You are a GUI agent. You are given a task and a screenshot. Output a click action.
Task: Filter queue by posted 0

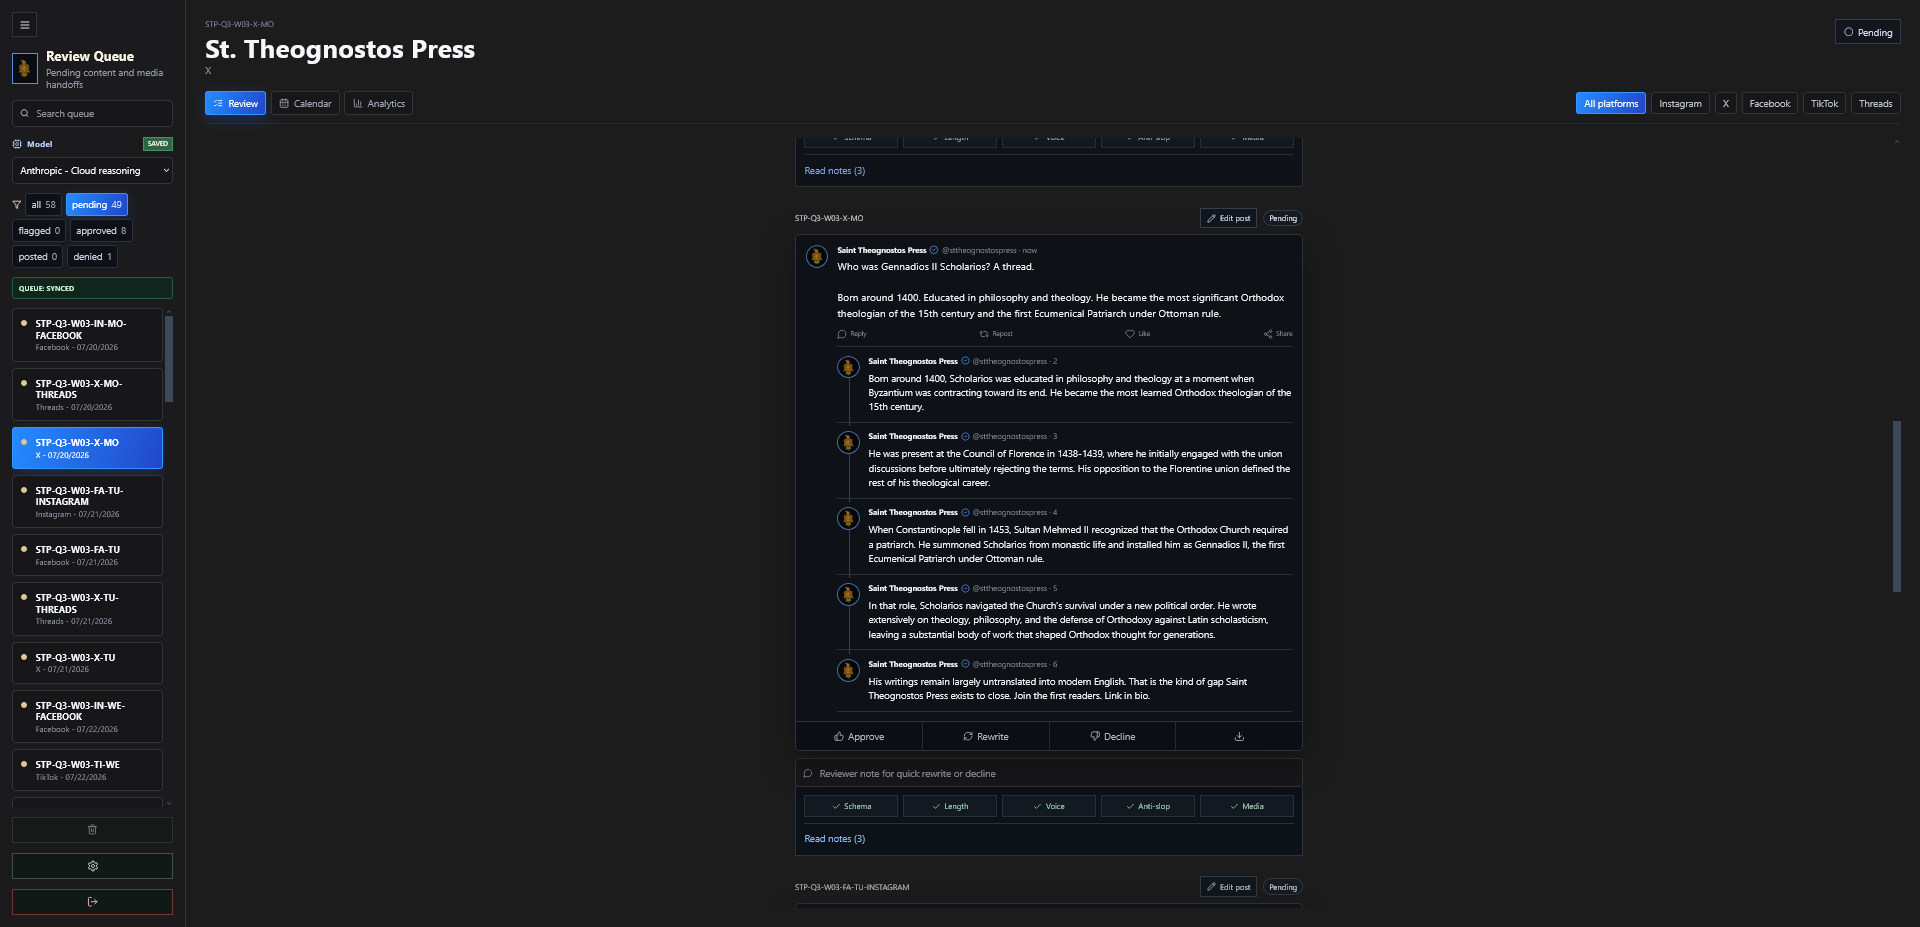[38, 257]
